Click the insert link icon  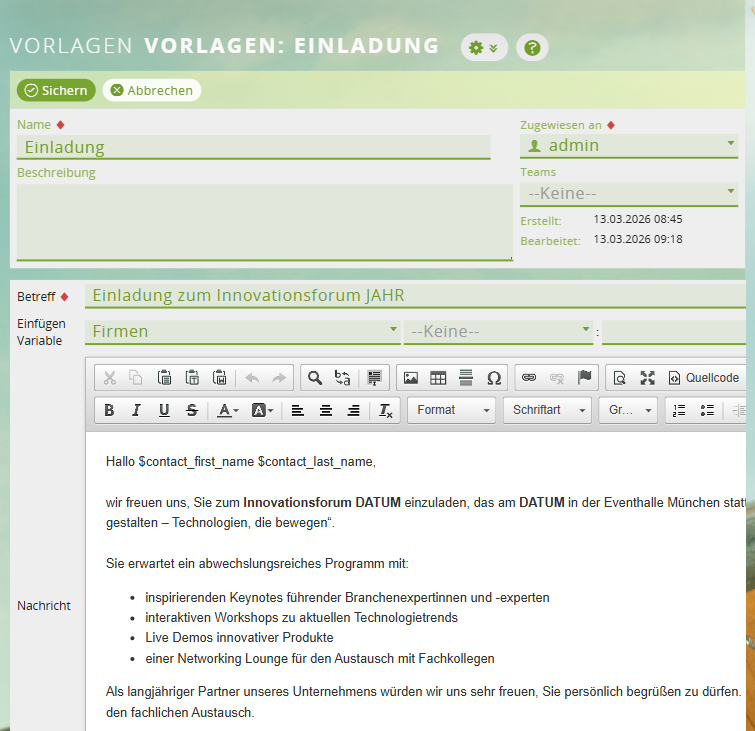pos(529,378)
